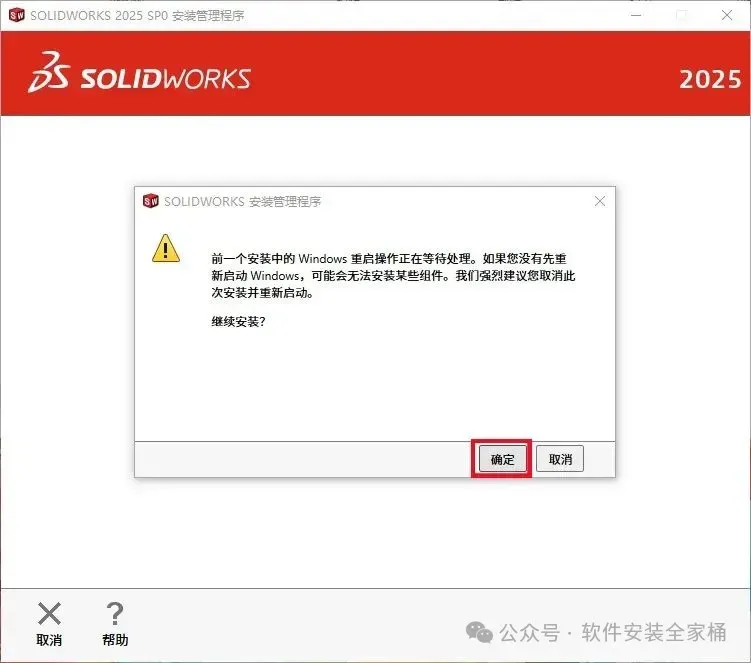The width and height of the screenshot is (751, 663).
Task: Click the SW icon in the dialog title bar
Action: point(150,201)
